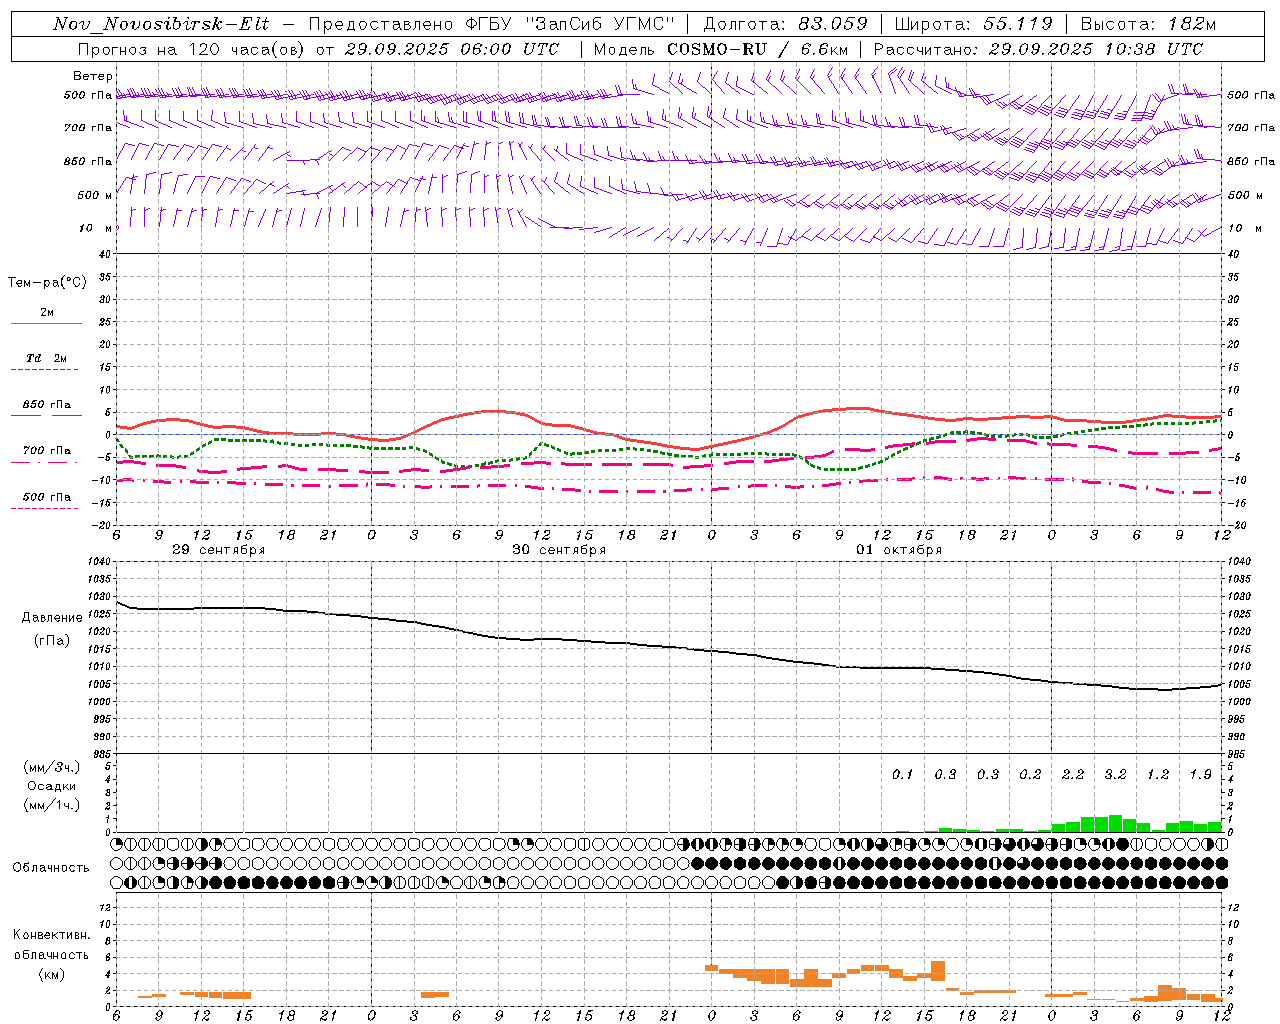Click the '850 гПа' temperature legend label
This screenshot has width=1280, height=1024.
click(x=47, y=405)
